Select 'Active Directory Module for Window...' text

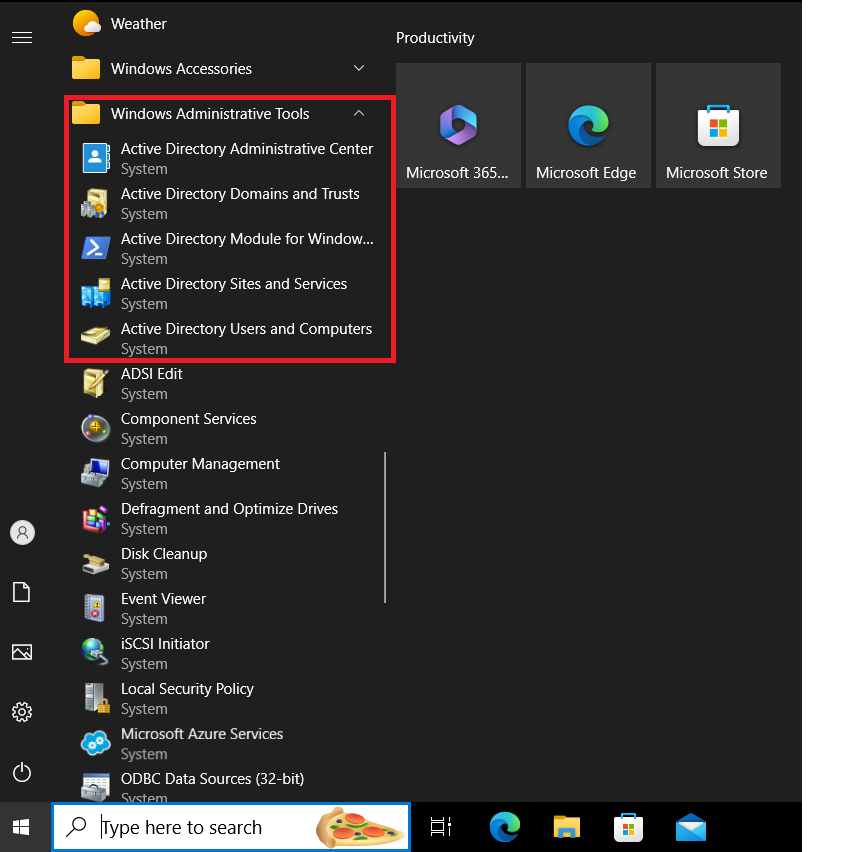(x=247, y=239)
